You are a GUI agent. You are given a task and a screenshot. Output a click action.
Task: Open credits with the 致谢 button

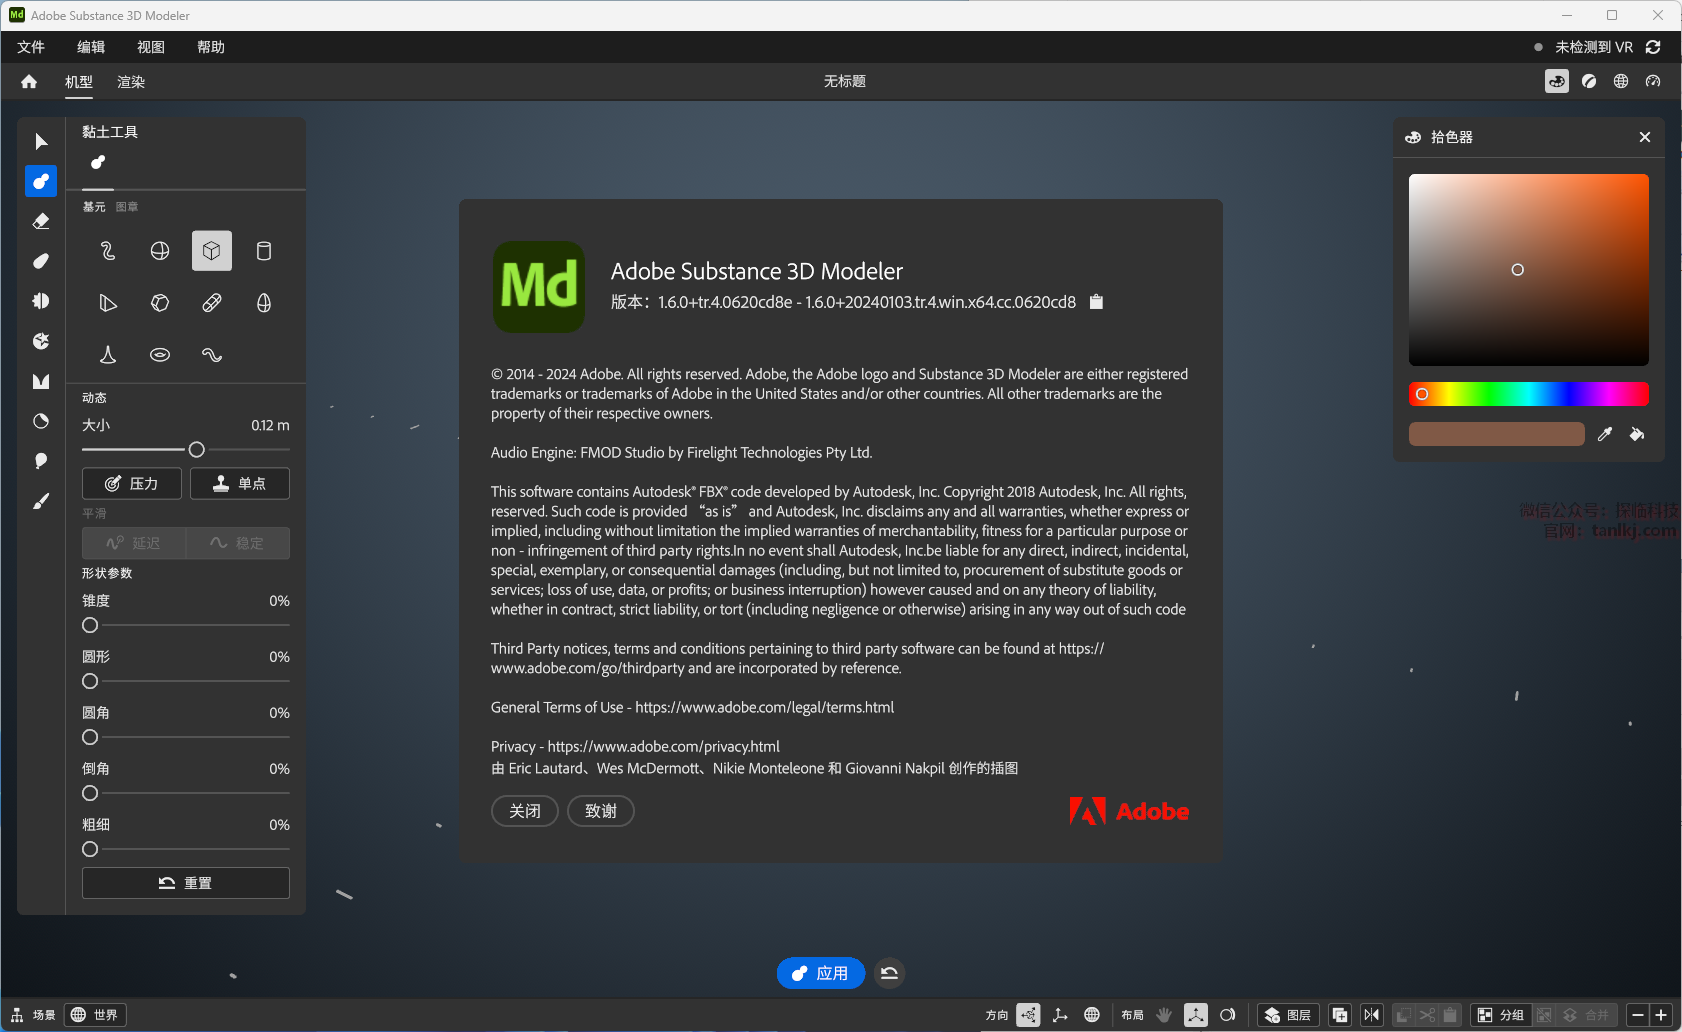tap(601, 811)
